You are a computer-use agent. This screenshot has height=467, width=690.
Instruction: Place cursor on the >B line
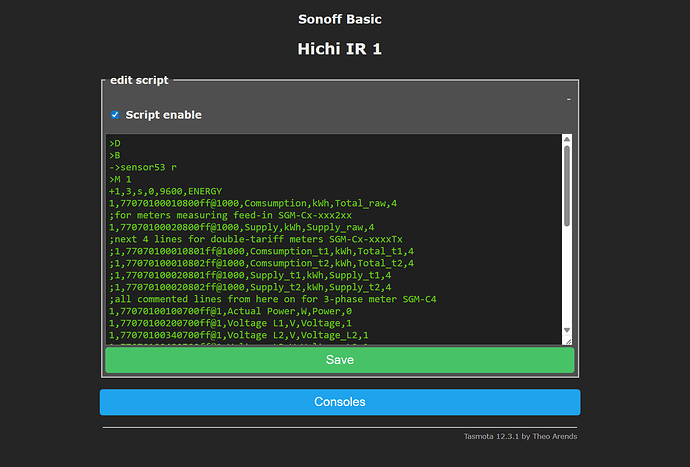tap(115, 156)
